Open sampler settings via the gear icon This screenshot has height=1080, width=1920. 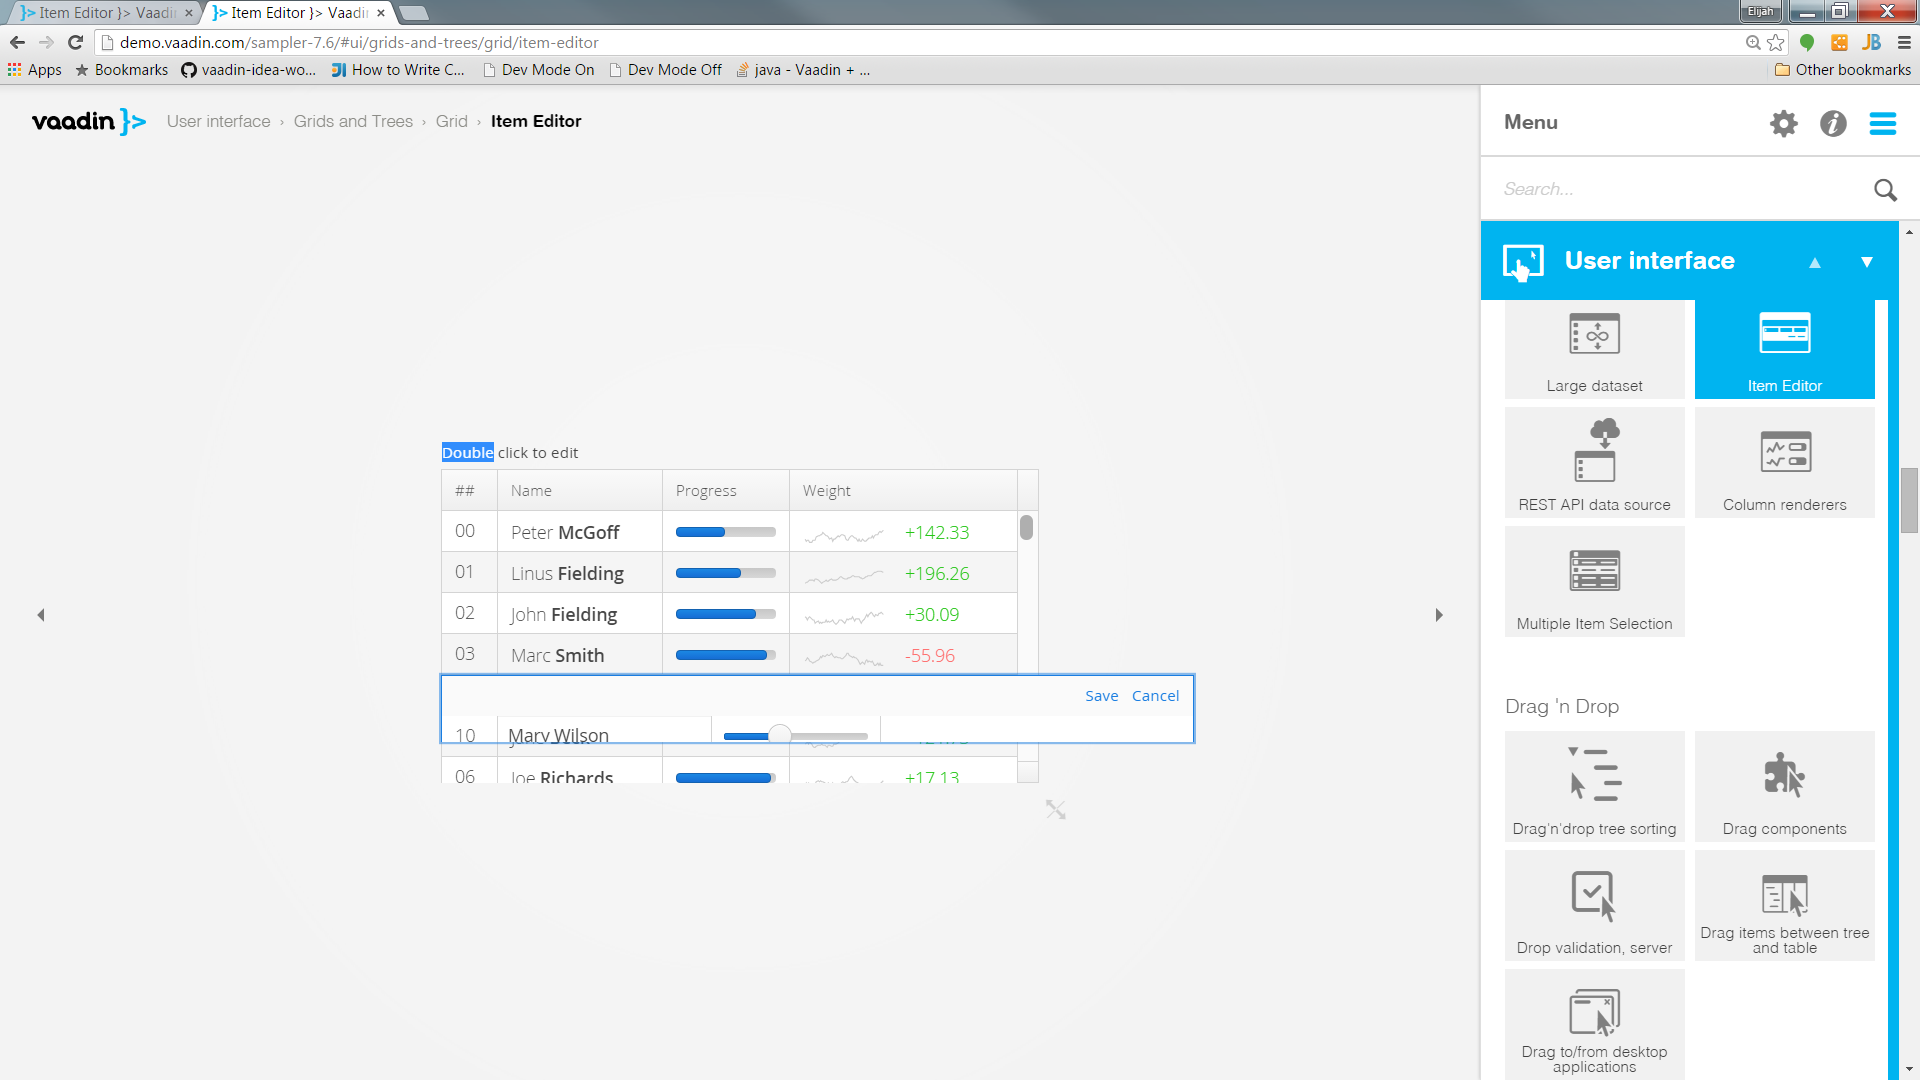[x=1785, y=123]
